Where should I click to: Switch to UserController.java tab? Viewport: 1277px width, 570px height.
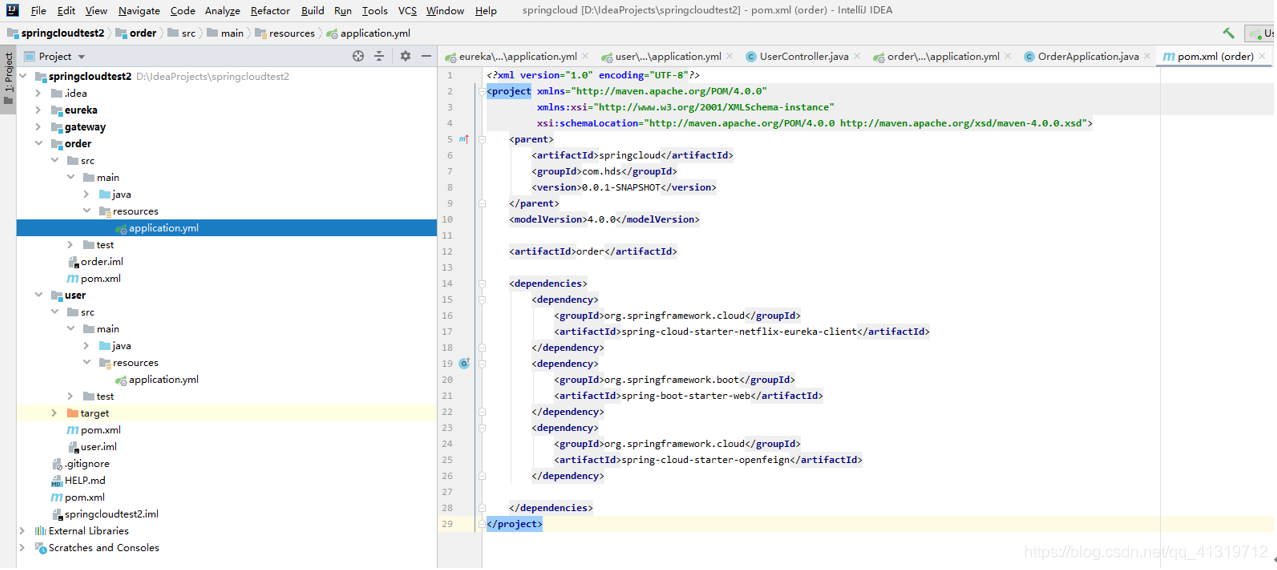[803, 57]
